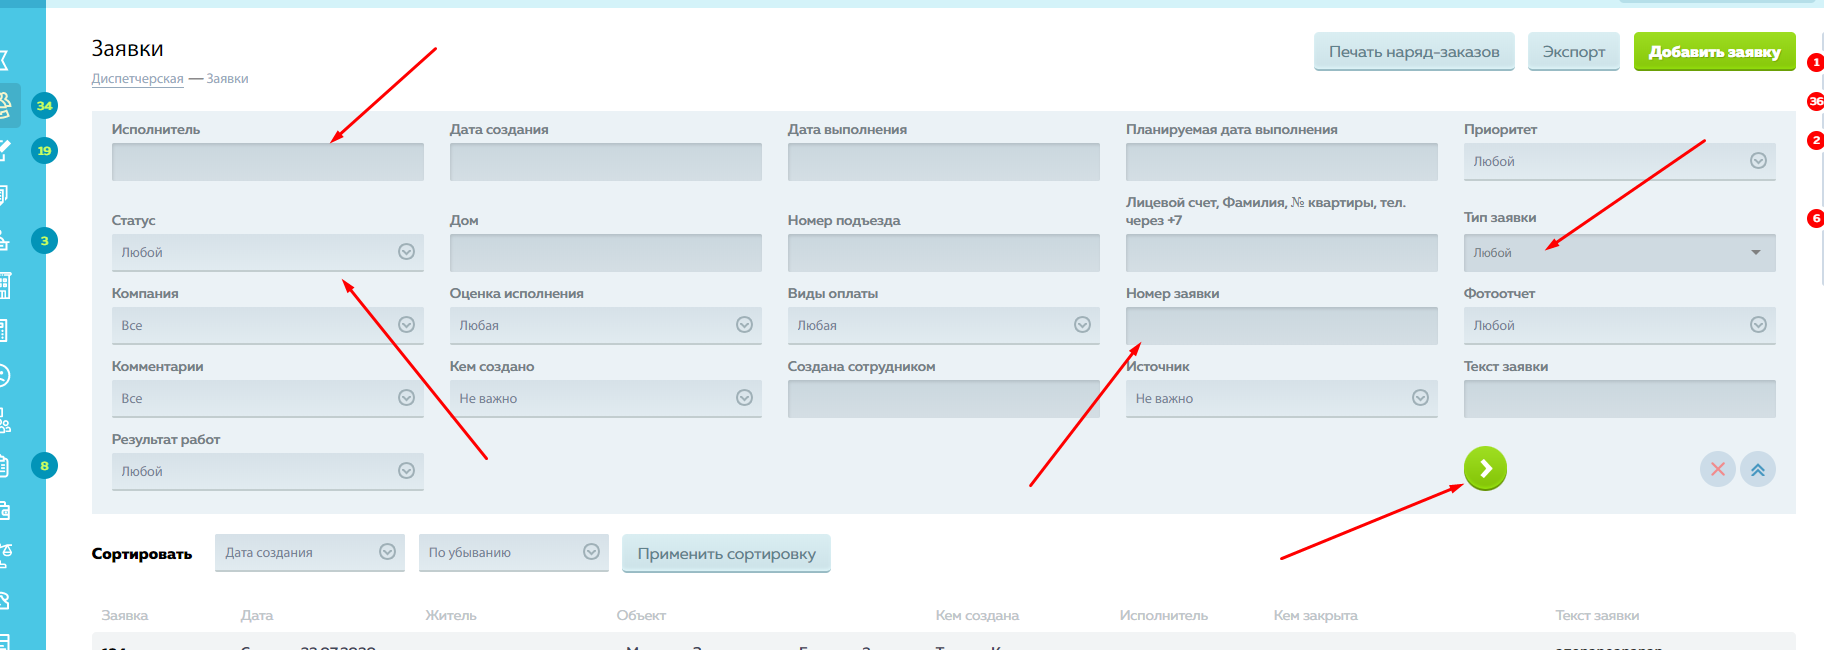
Task: Open the Виды оплаты dropdown
Action: pos(943,326)
